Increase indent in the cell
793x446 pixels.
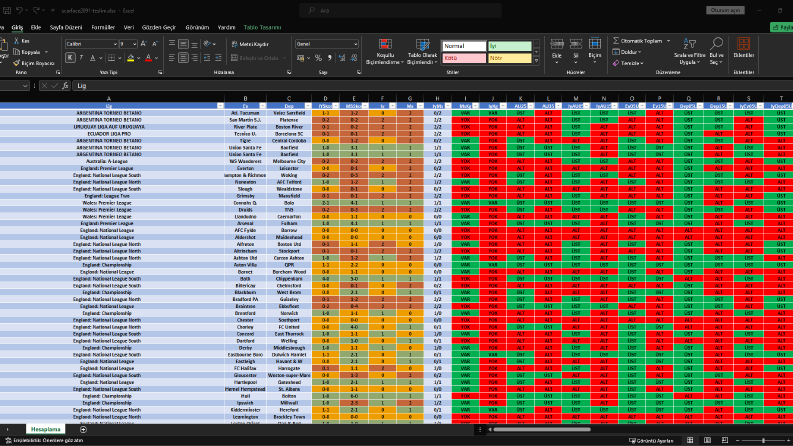(218, 58)
